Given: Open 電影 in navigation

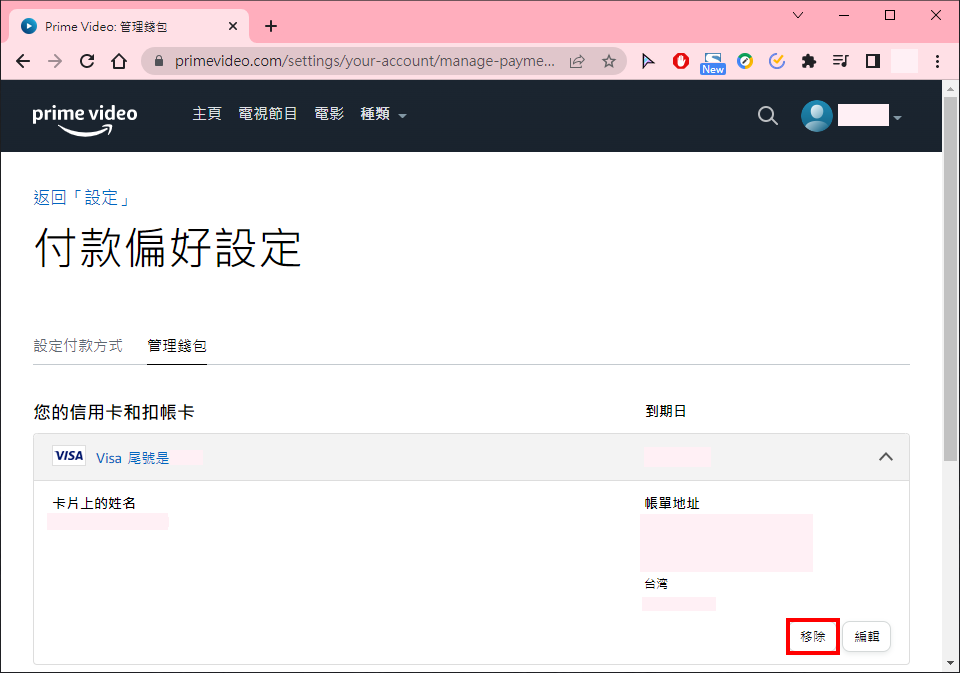Looking at the screenshot, I should (x=329, y=114).
